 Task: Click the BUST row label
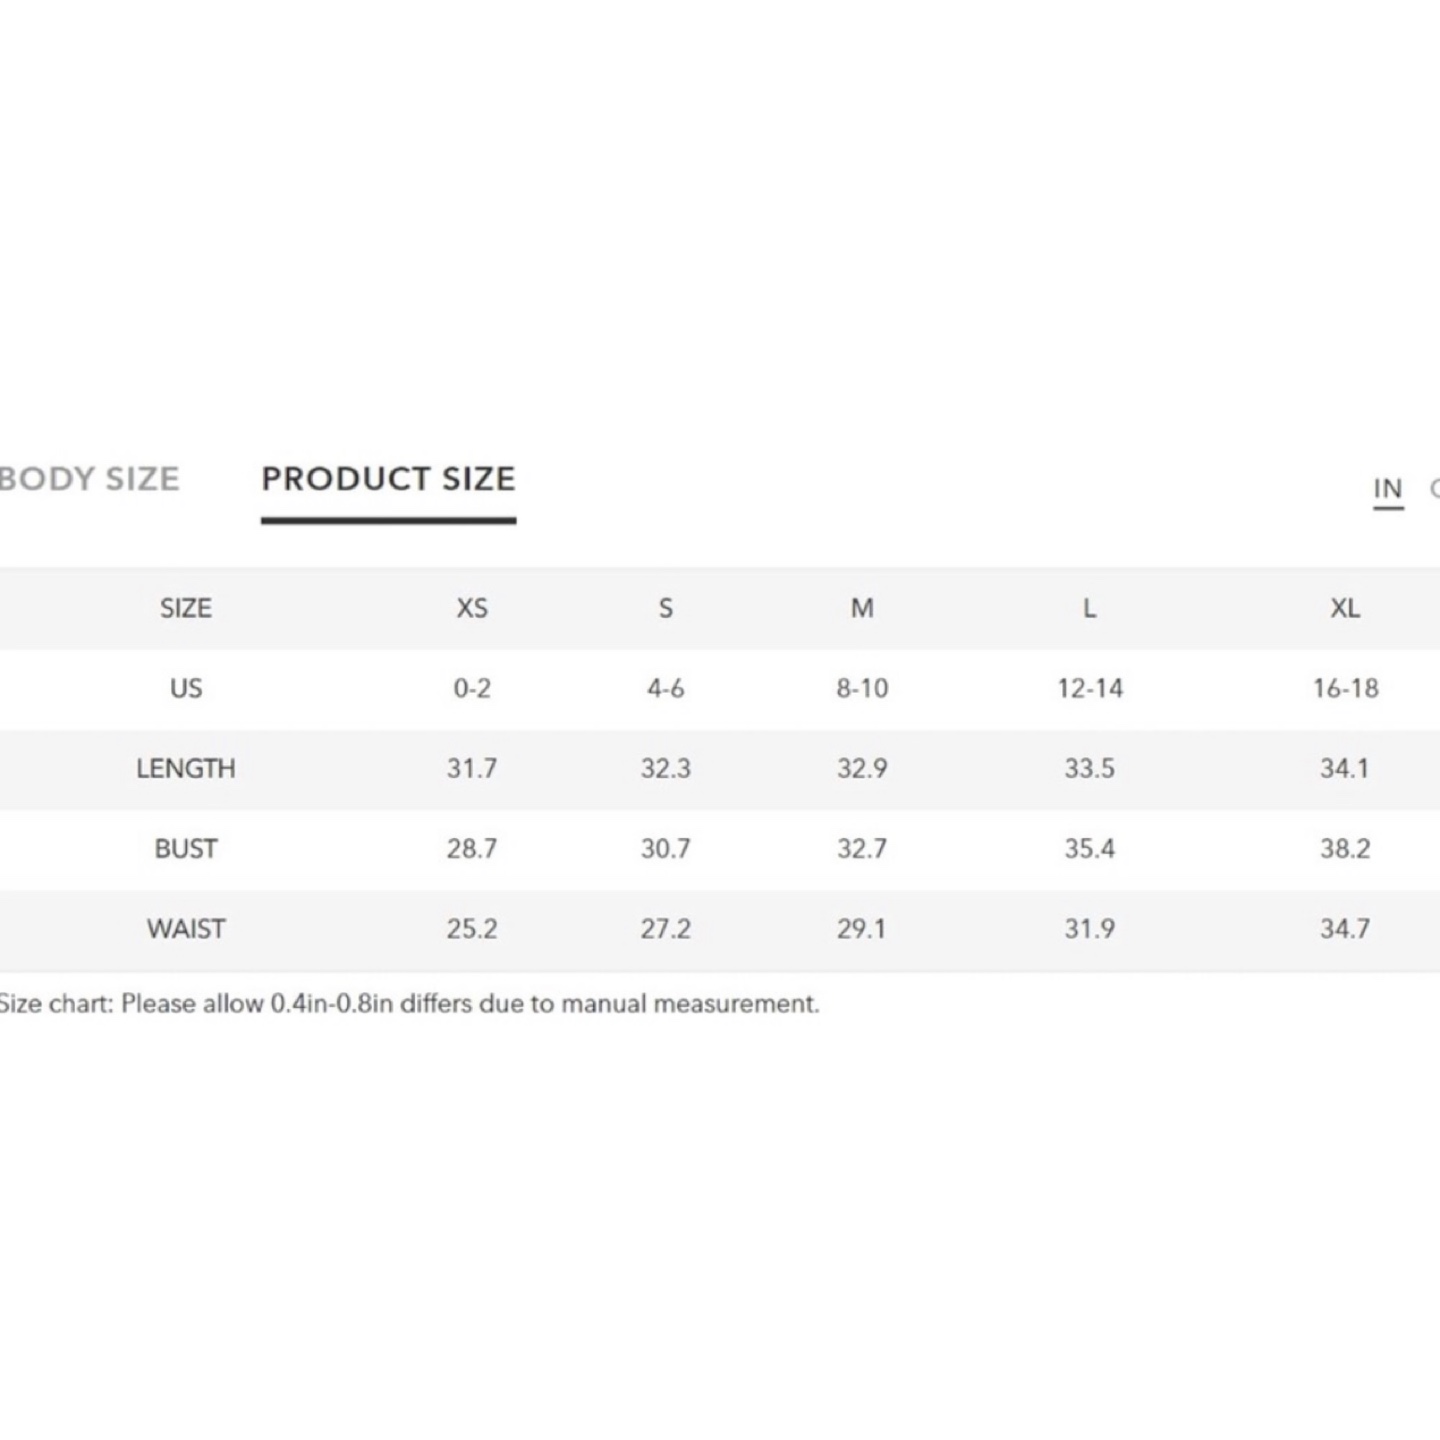point(186,848)
